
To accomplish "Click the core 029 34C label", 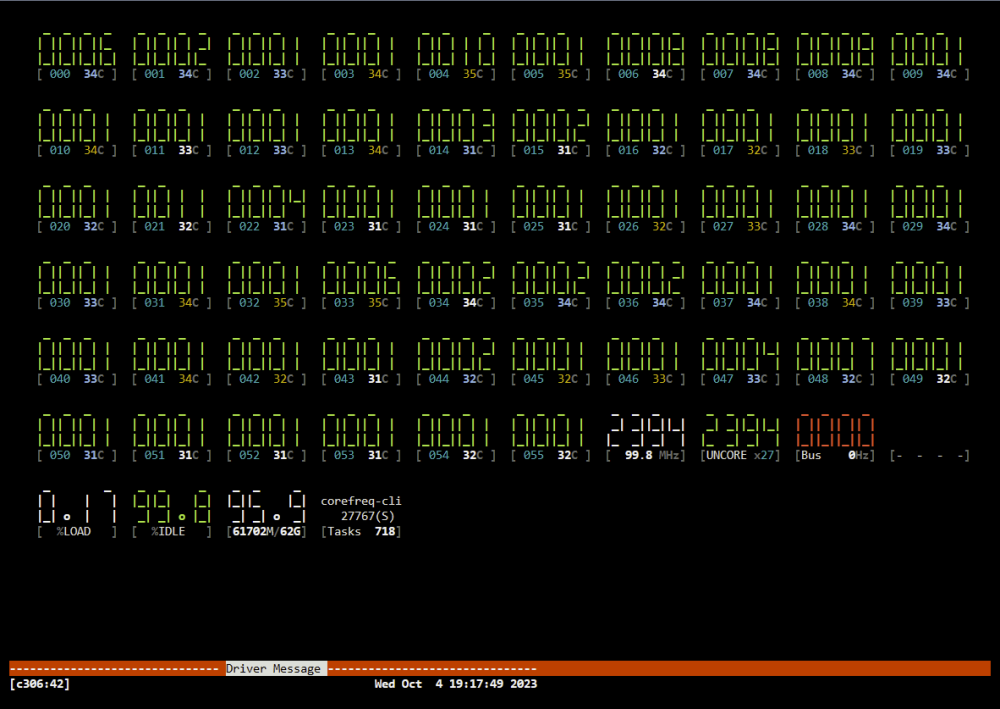I will tap(930, 226).
